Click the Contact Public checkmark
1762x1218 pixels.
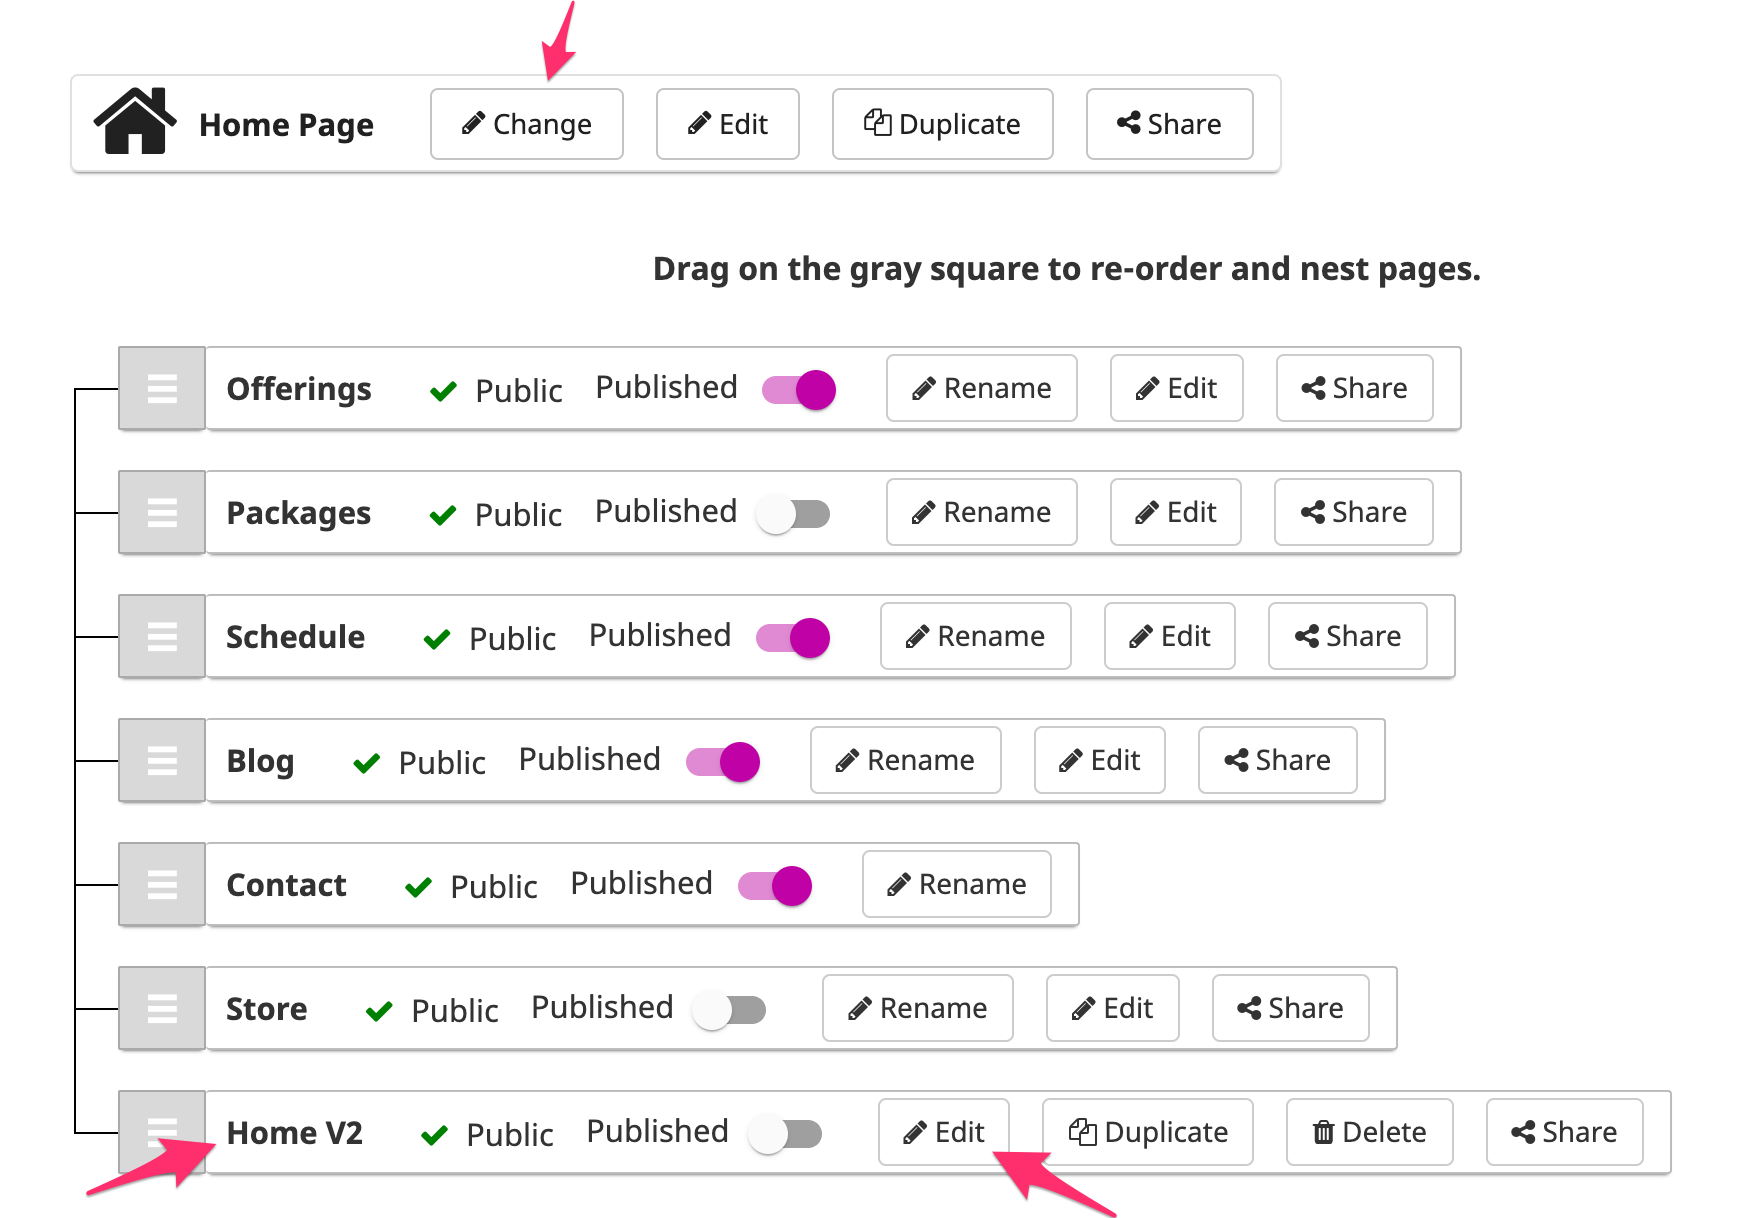tap(419, 887)
